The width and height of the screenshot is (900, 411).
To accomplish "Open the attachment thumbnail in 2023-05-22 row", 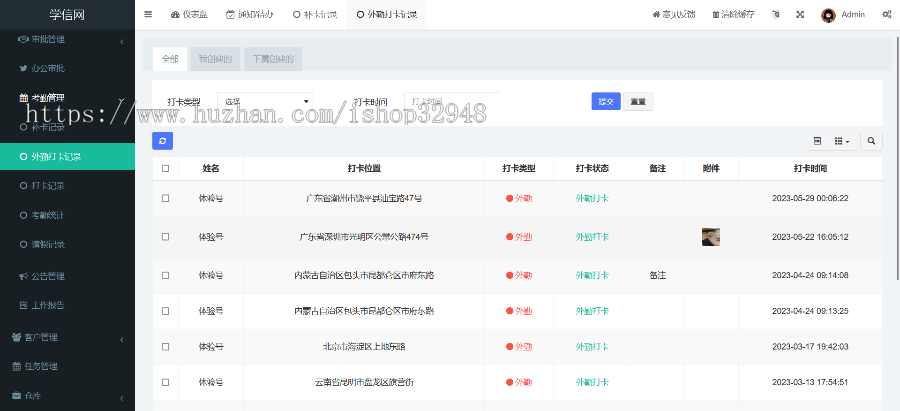I will click(711, 236).
